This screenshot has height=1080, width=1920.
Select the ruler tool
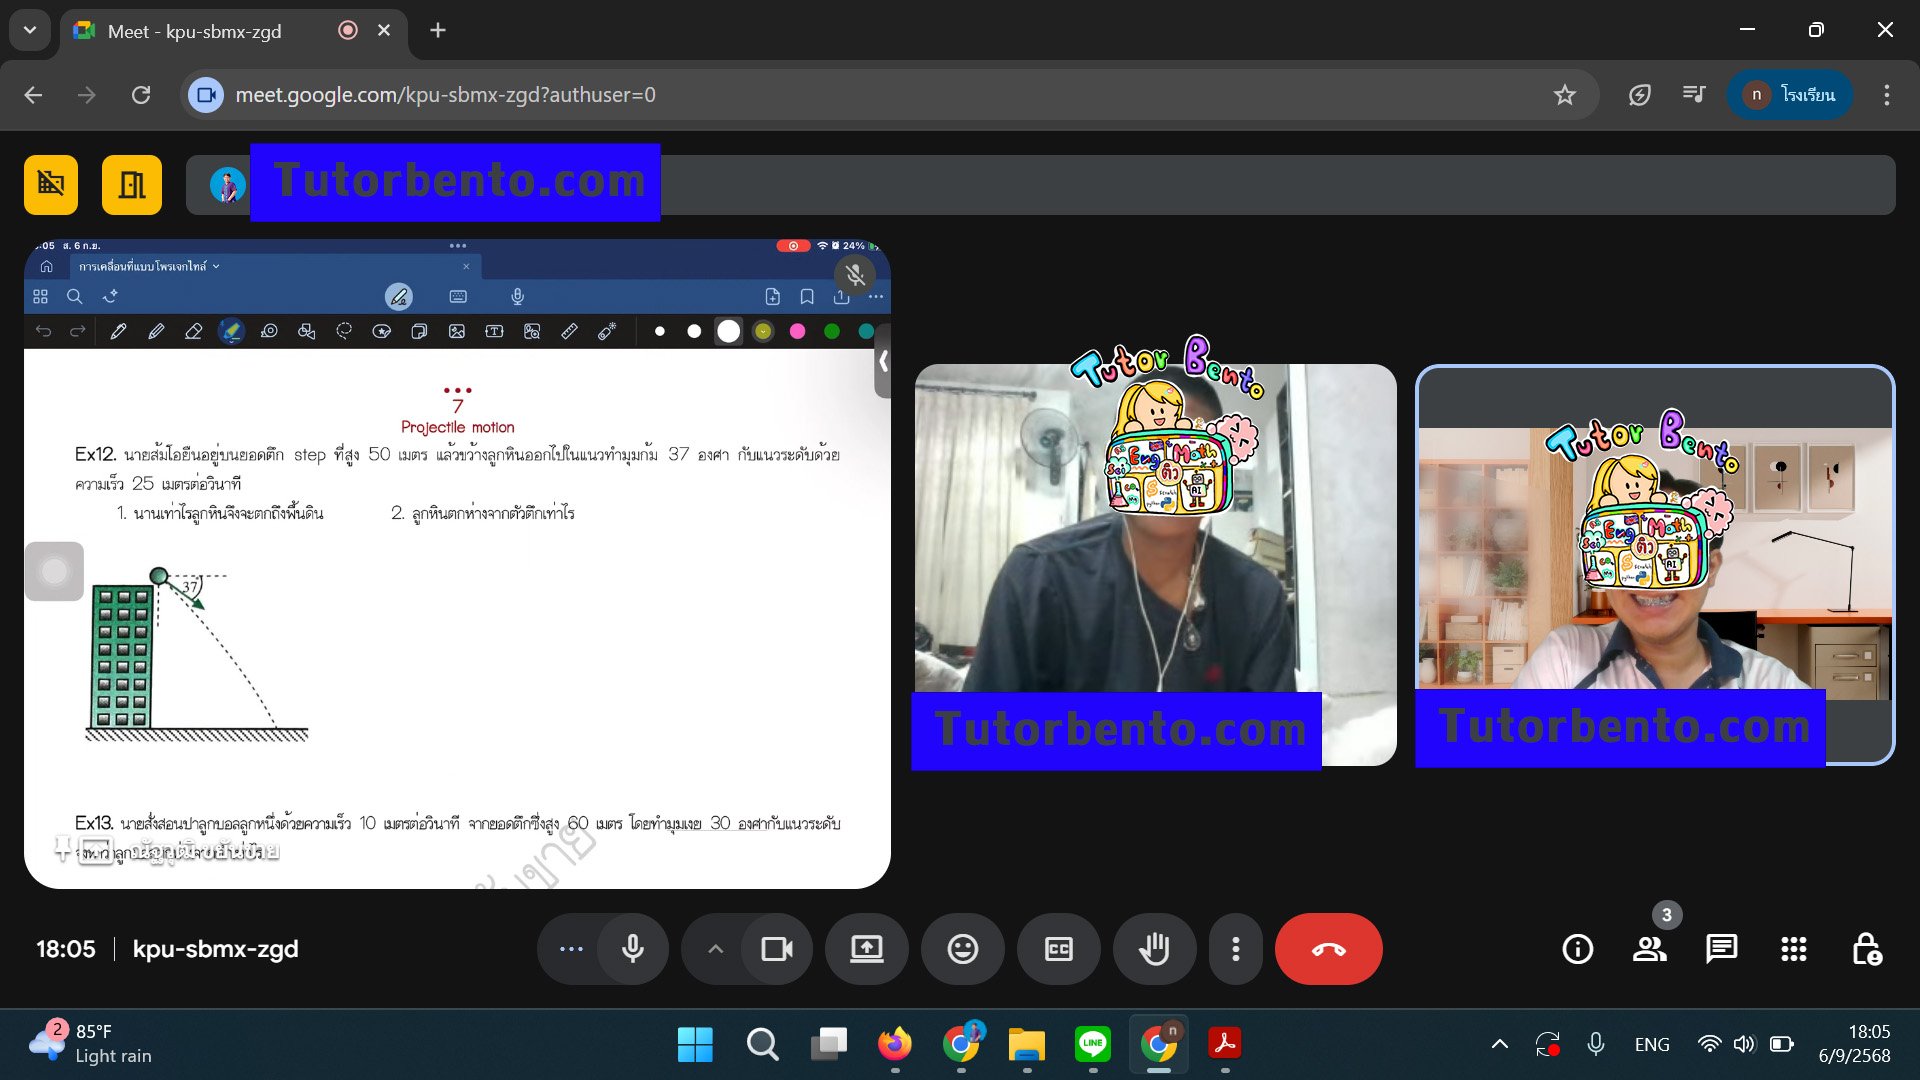pos(569,331)
